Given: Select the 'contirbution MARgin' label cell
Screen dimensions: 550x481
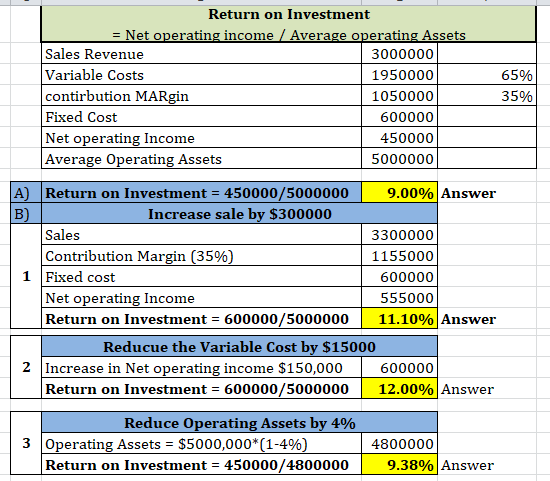Looking at the screenshot, I should [x=201, y=95].
